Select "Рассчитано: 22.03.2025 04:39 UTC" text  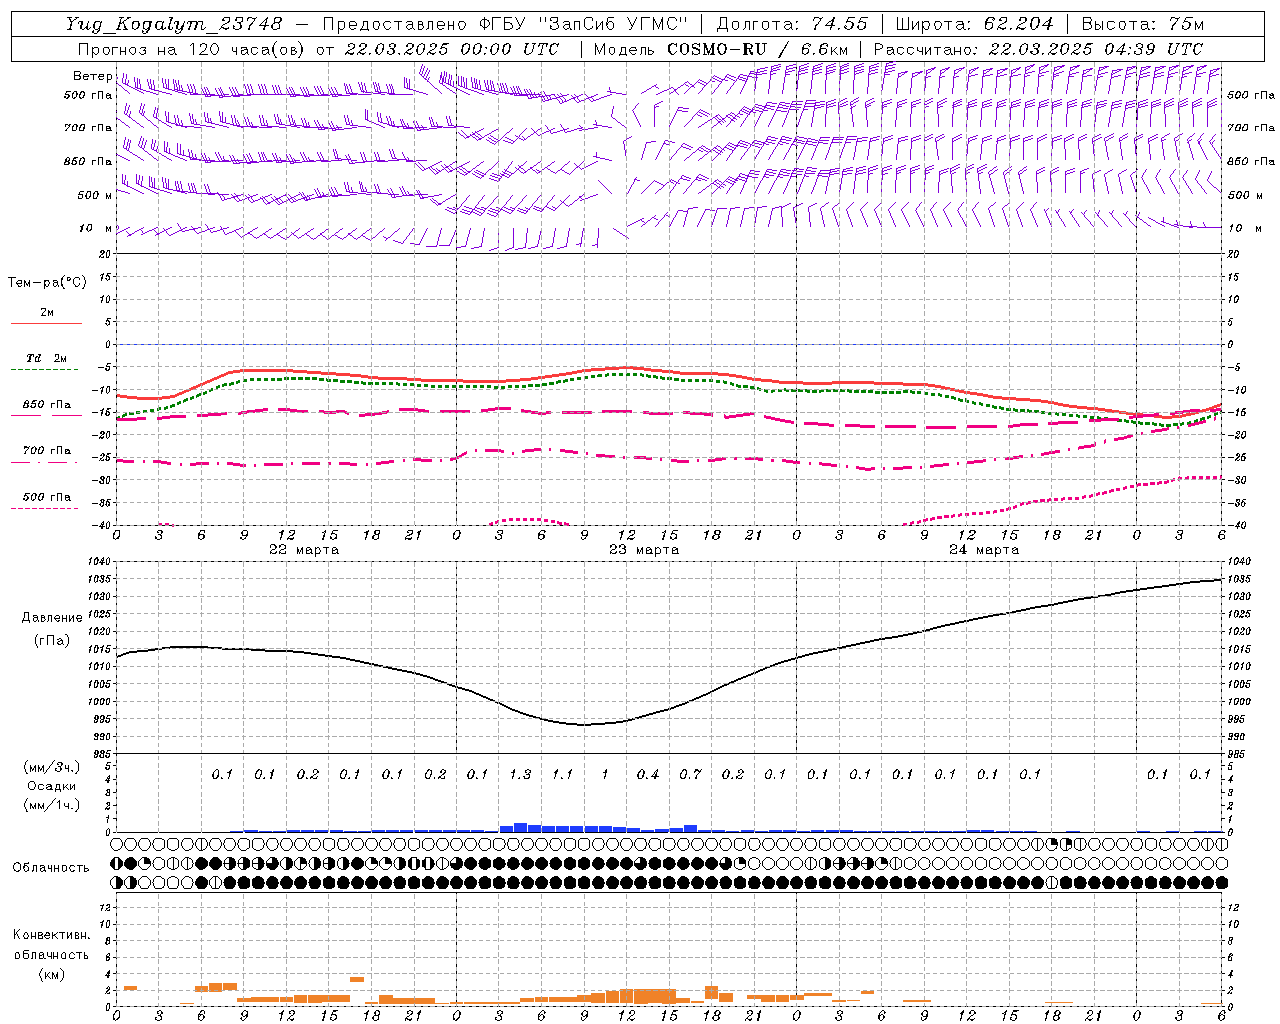(x=1038, y=49)
